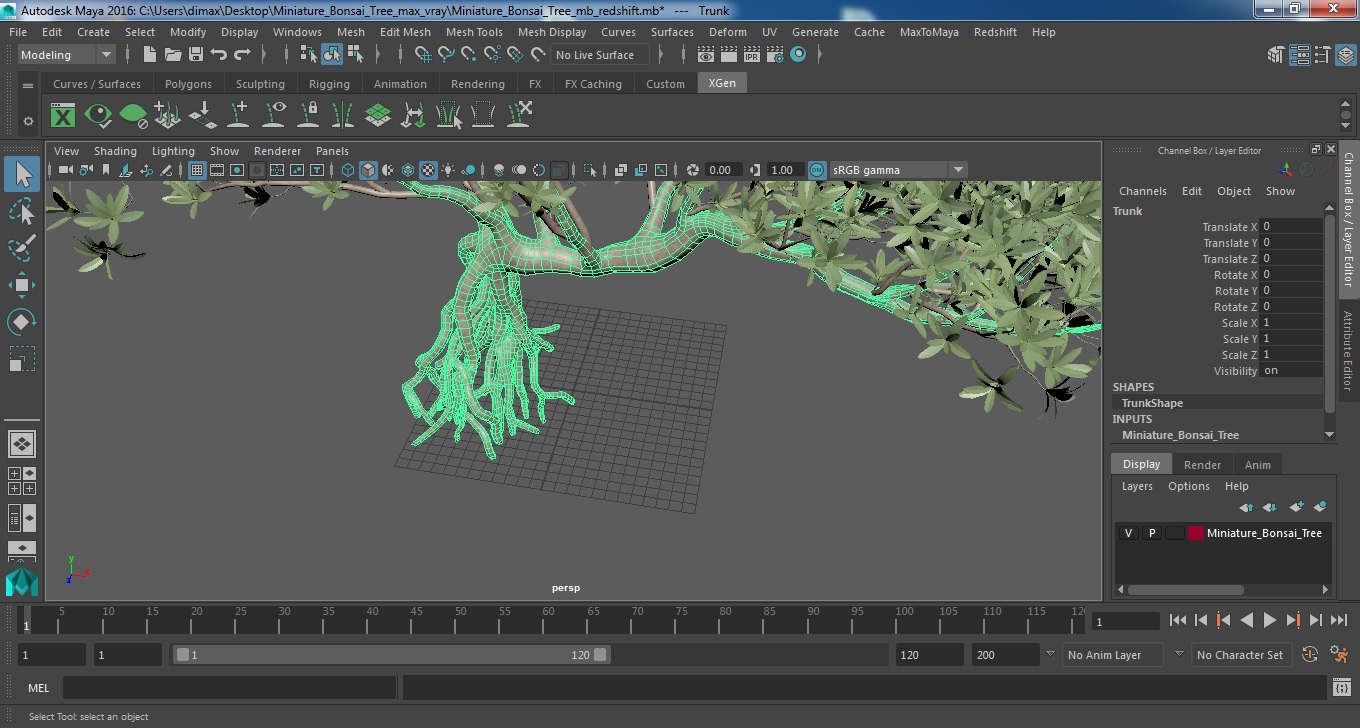The width and height of the screenshot is (1360, 728).
Task: Open the Channels menu in Channel Box
Action: coord(1142,191)
